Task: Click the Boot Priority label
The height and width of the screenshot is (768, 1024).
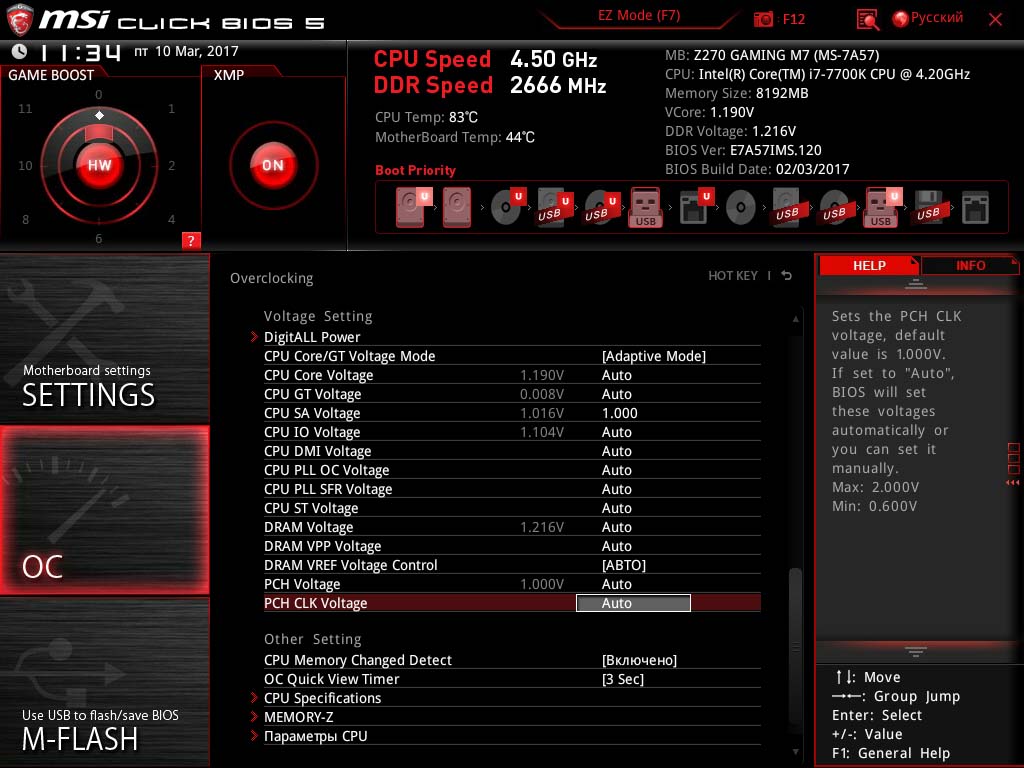Action: (415, 170)
